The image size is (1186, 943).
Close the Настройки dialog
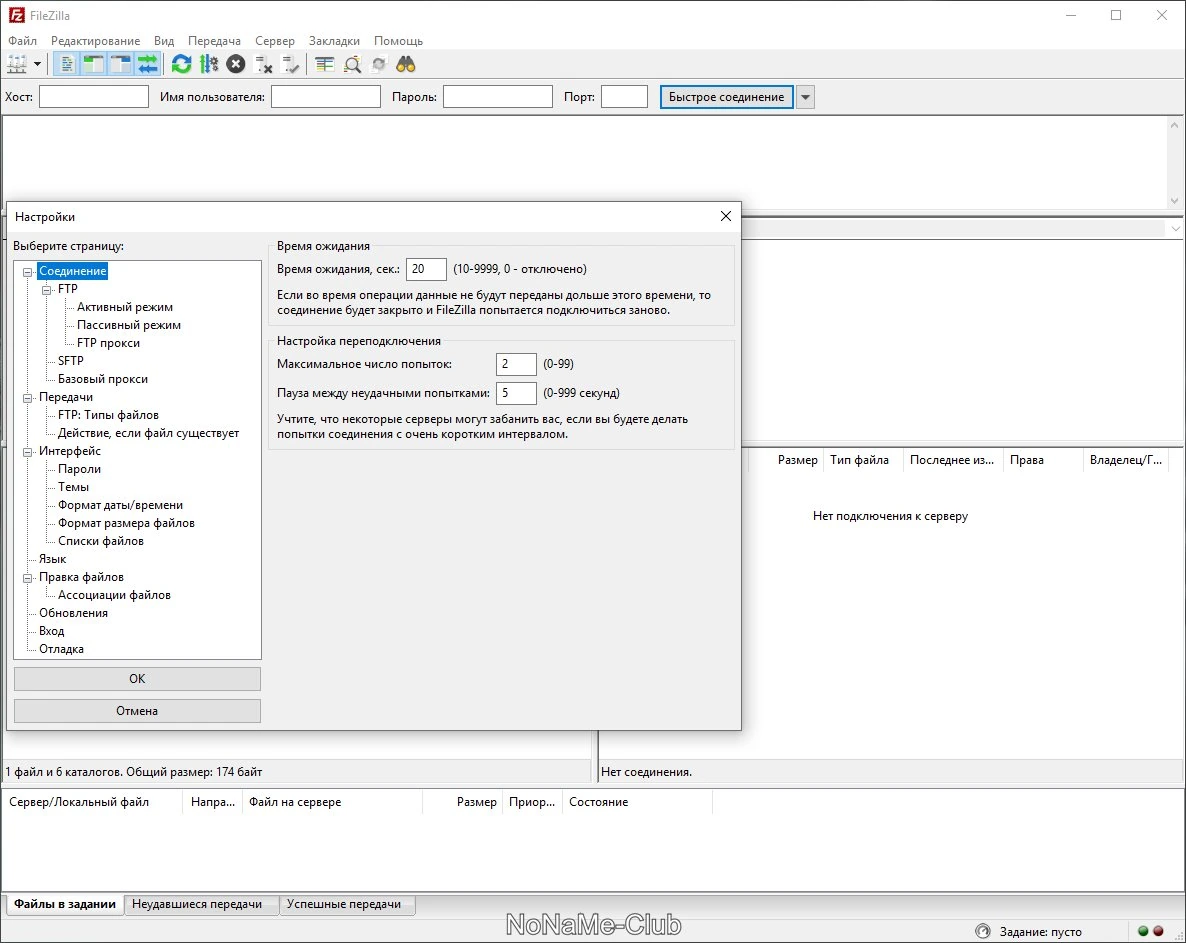(726, 216)
